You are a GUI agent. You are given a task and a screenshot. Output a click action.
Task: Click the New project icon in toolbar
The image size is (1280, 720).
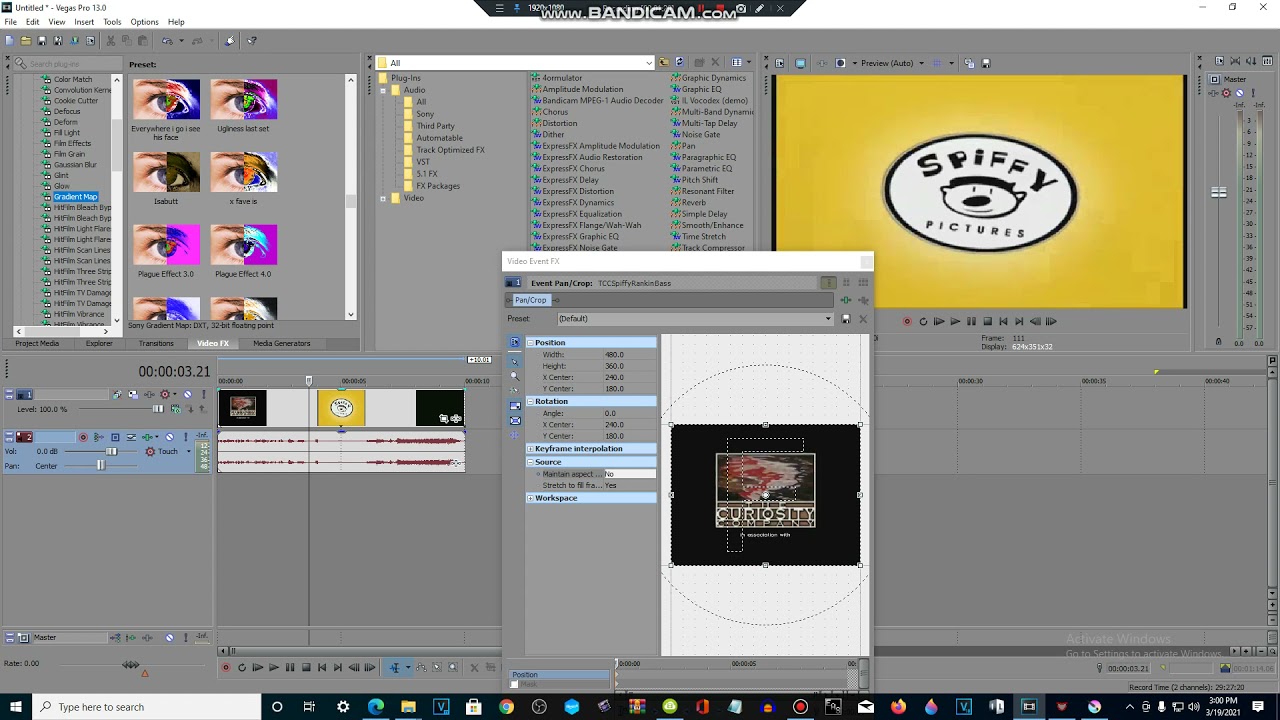coord(9,40)
